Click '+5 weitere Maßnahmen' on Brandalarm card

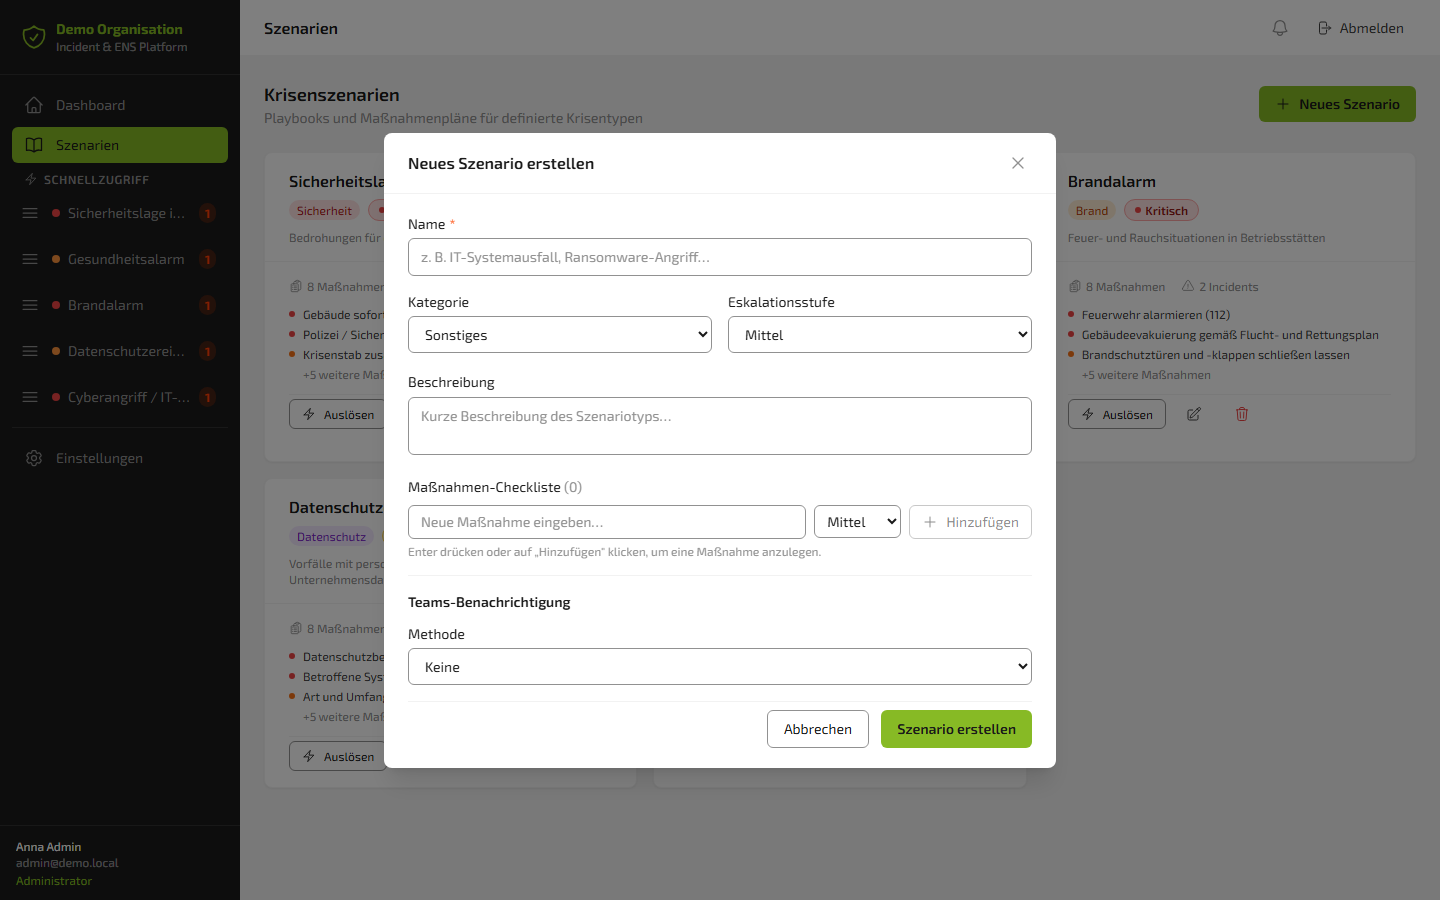tap(1146, 375)
